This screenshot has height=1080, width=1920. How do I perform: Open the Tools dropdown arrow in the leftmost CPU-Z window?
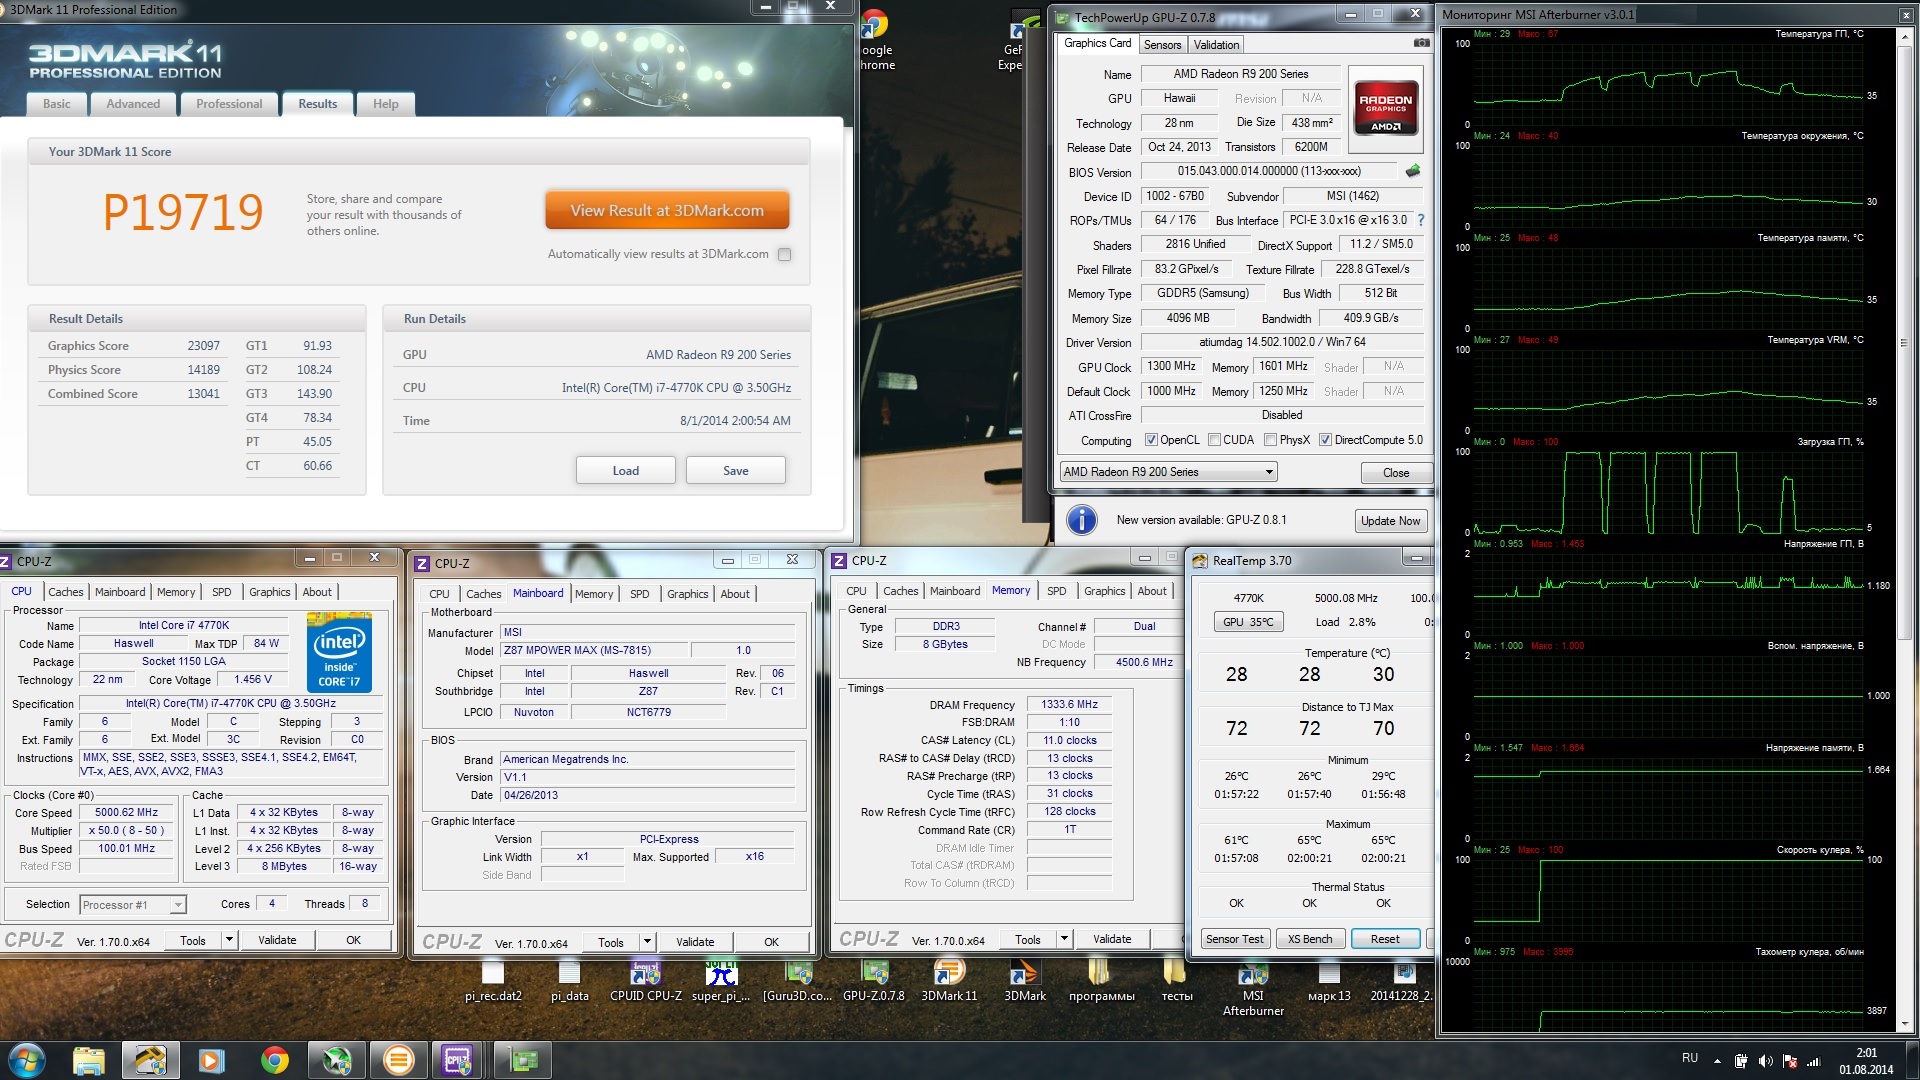229,940
